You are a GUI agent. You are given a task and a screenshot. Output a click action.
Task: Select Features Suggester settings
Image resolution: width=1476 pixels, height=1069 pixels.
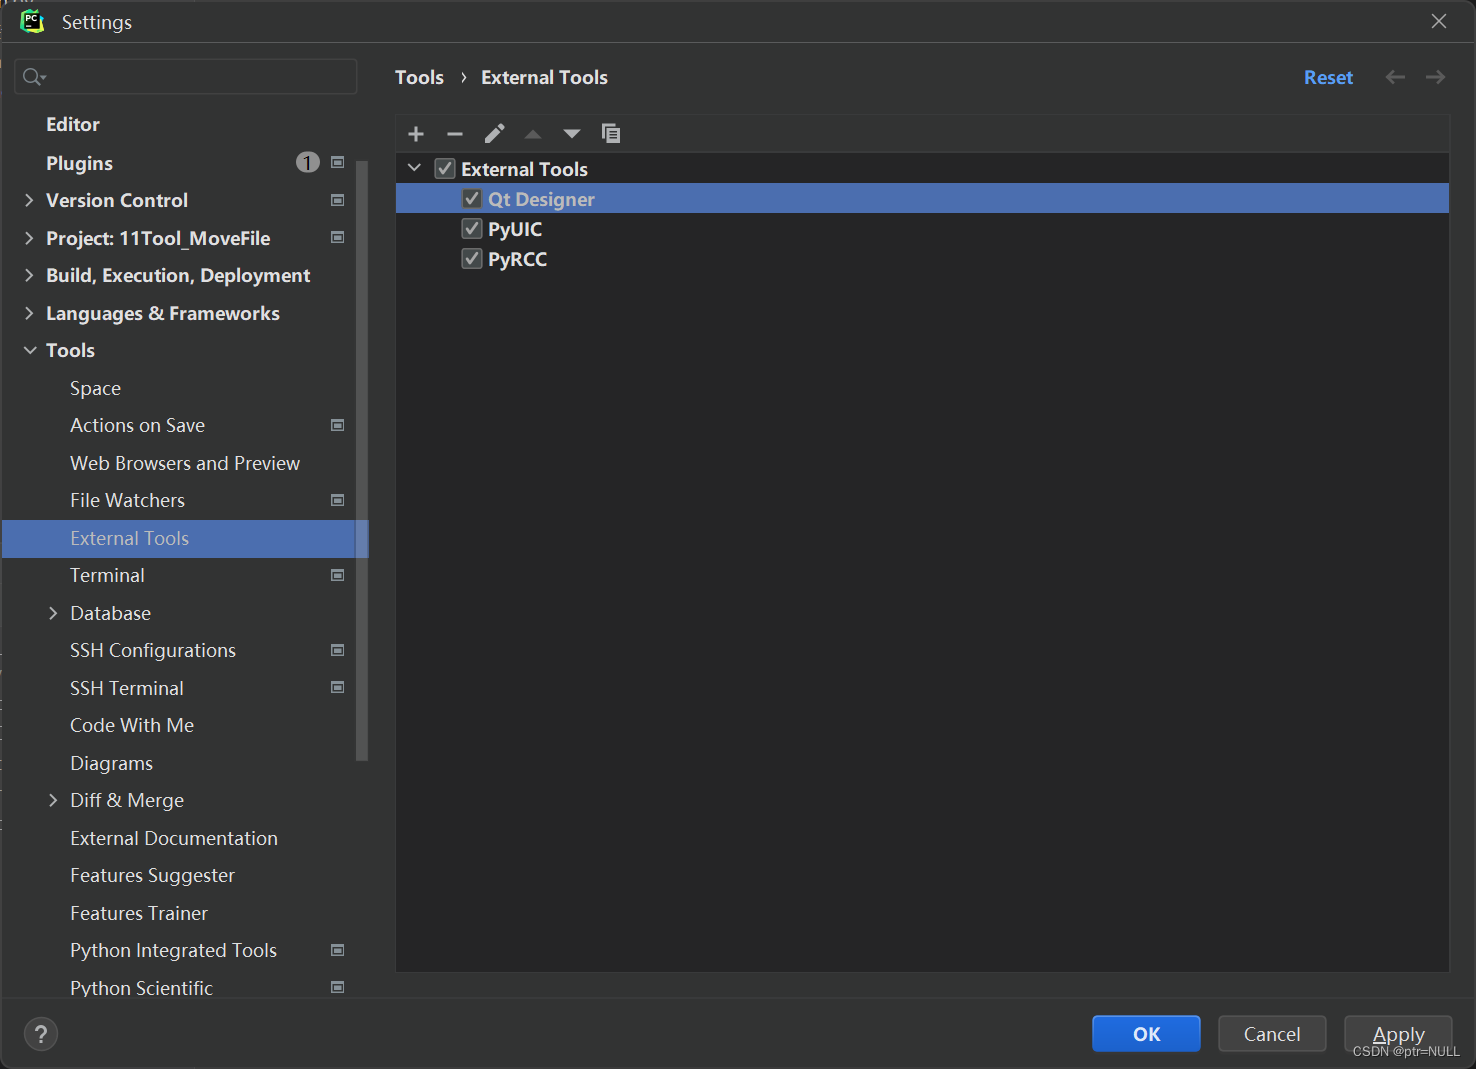152,875
